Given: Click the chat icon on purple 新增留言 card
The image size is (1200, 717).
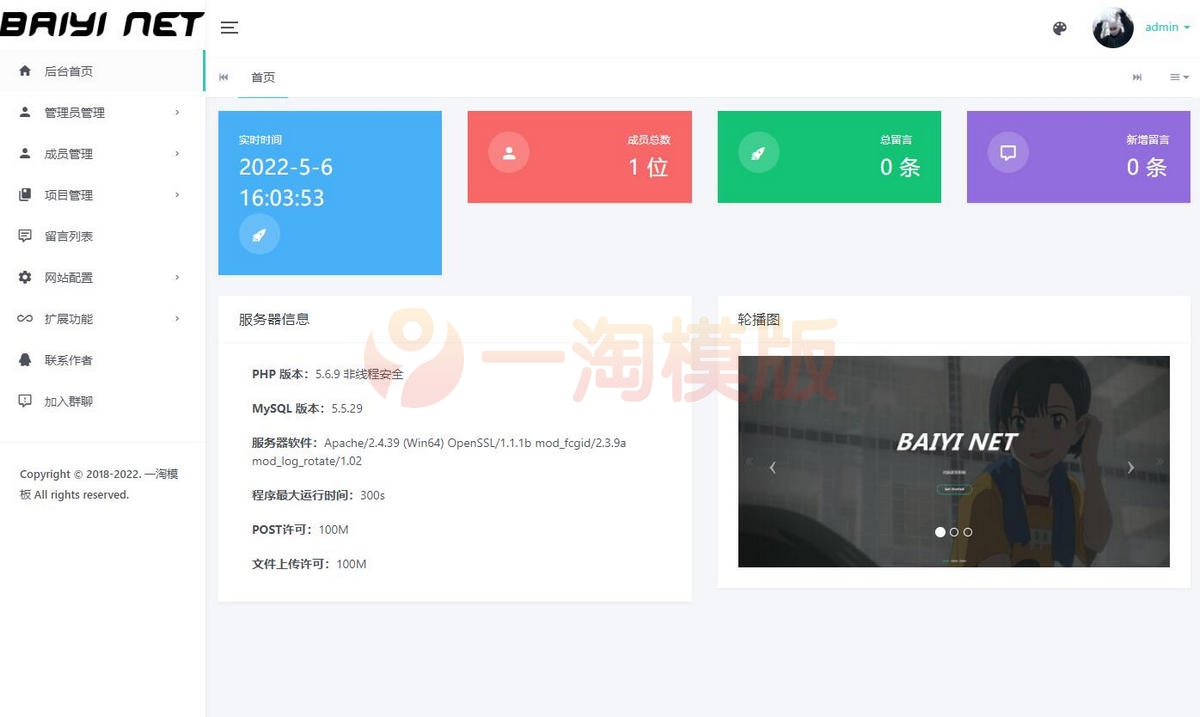Looking at the screenshot, I should [1007, 152].
